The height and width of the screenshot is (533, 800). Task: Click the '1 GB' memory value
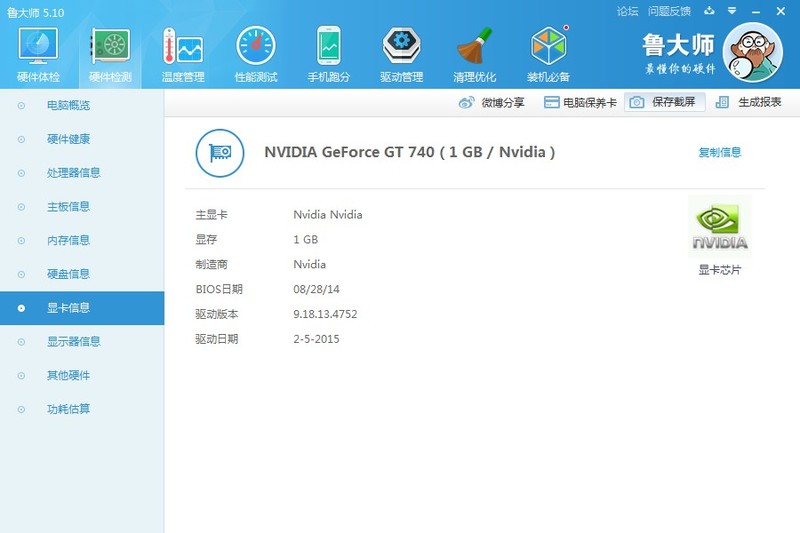[306, 240]
